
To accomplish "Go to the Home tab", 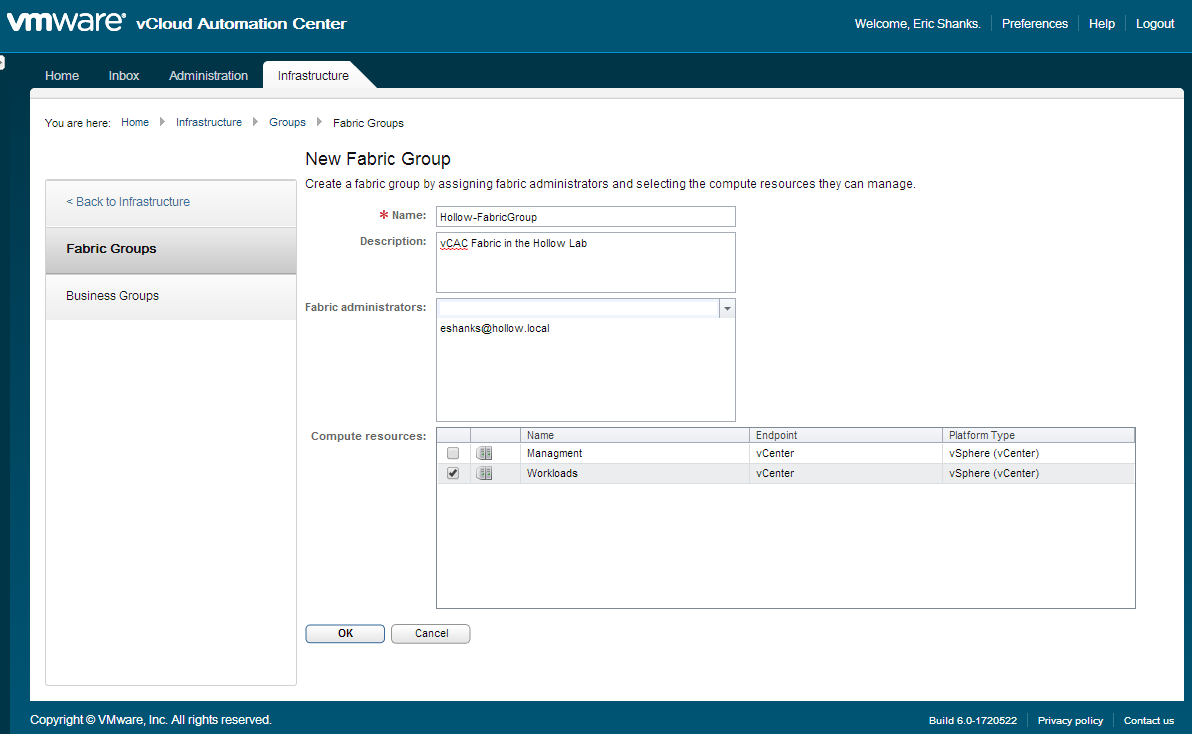I will [x=62, y=76].
